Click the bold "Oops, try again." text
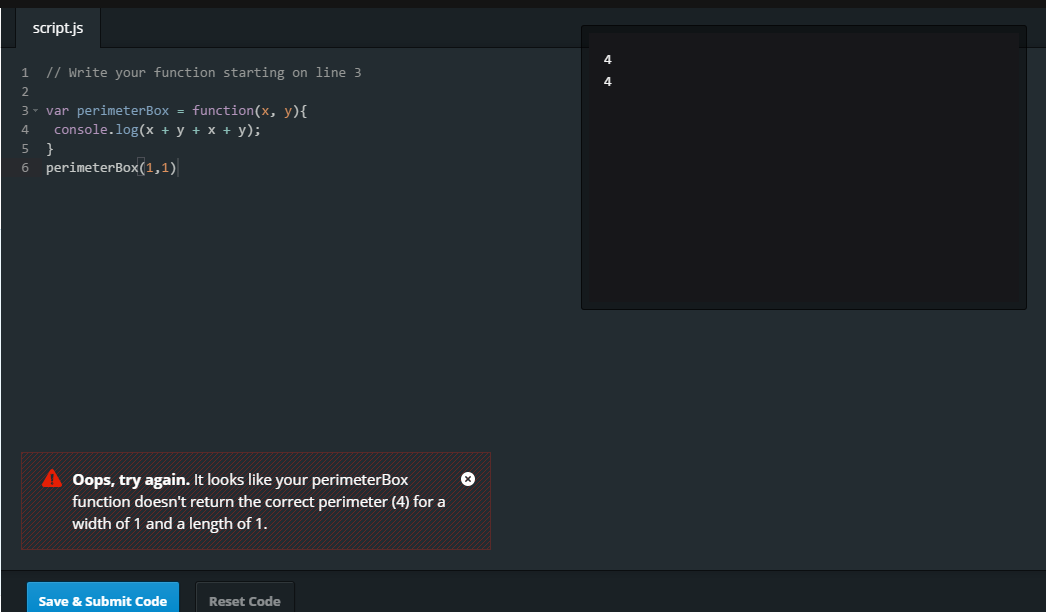Image resolution: width=1046 pixels, height=612 pixels. point(130,480)
